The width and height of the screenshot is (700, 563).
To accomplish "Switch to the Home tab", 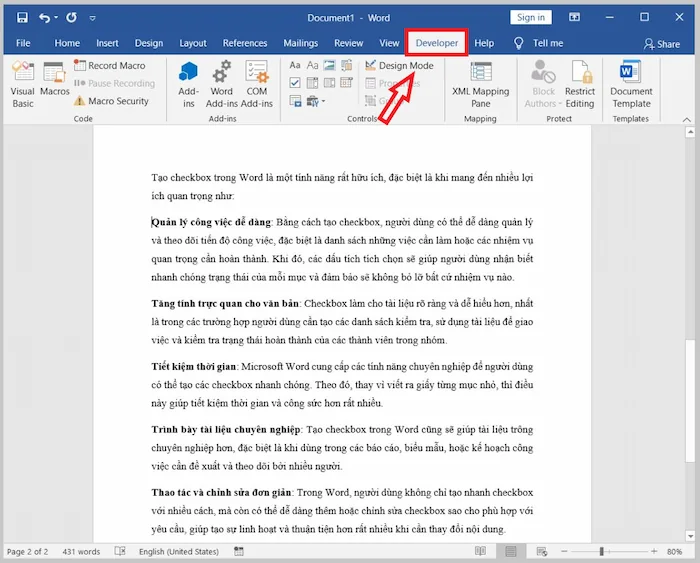I will coord(67,43).
